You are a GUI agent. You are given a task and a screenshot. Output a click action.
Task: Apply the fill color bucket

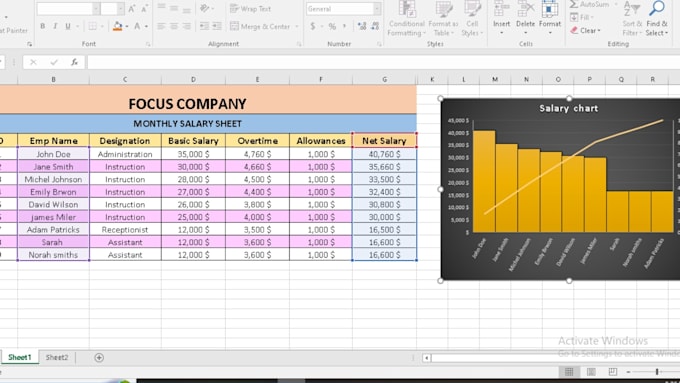pos(117,26)
